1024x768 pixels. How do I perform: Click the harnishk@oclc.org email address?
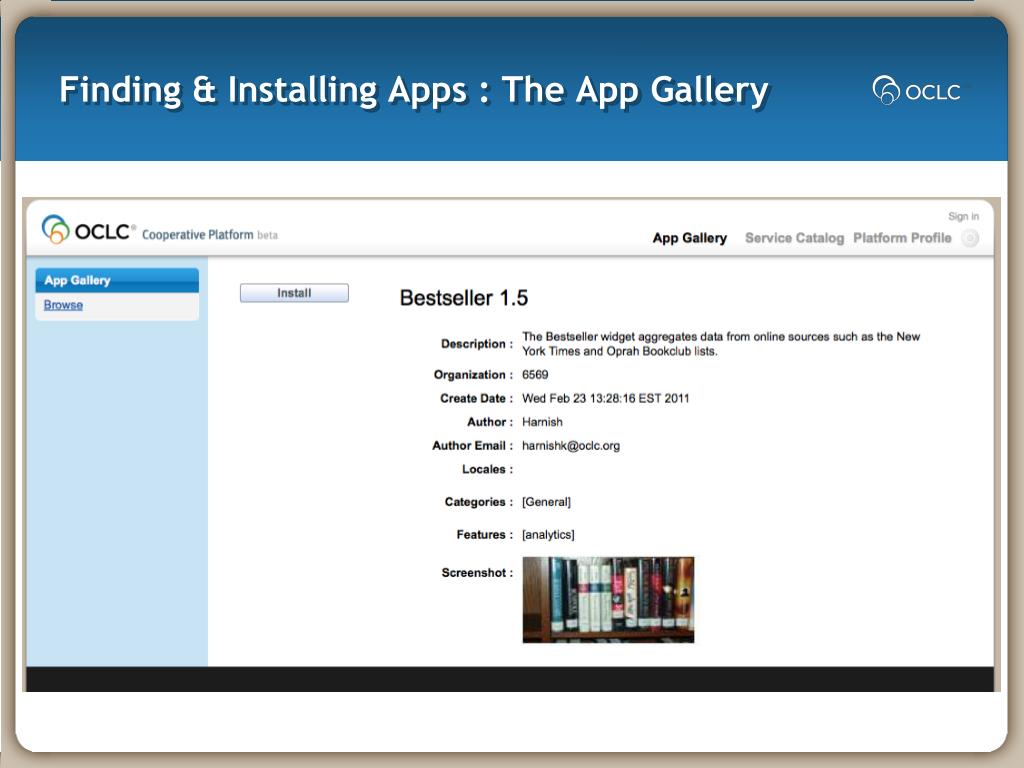point(570,446)
